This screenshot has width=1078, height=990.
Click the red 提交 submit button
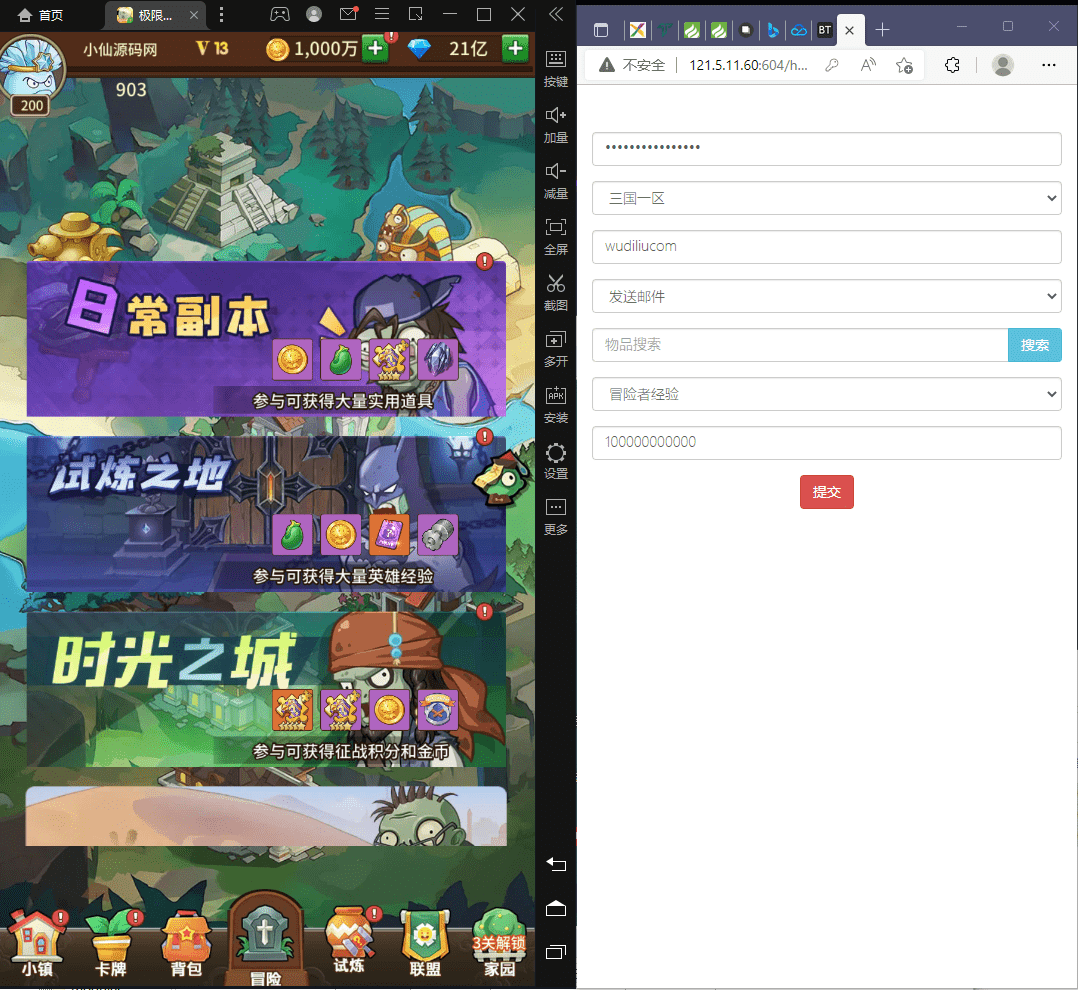click(826, 492)
